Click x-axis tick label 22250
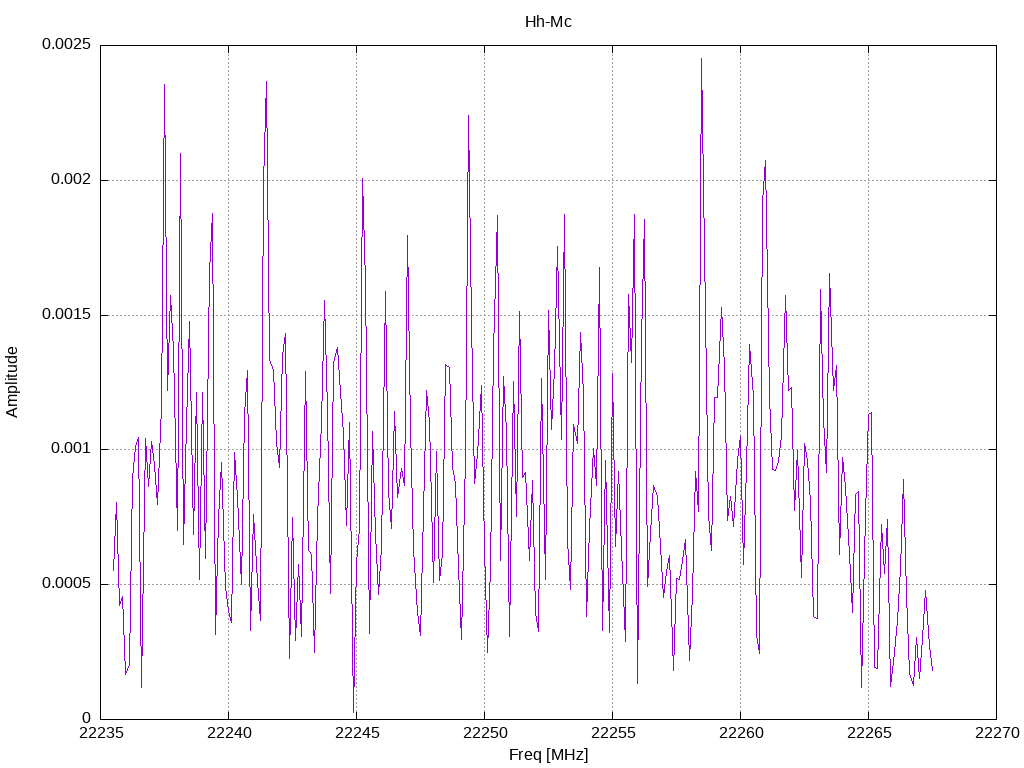 click(x=485, y=733)
